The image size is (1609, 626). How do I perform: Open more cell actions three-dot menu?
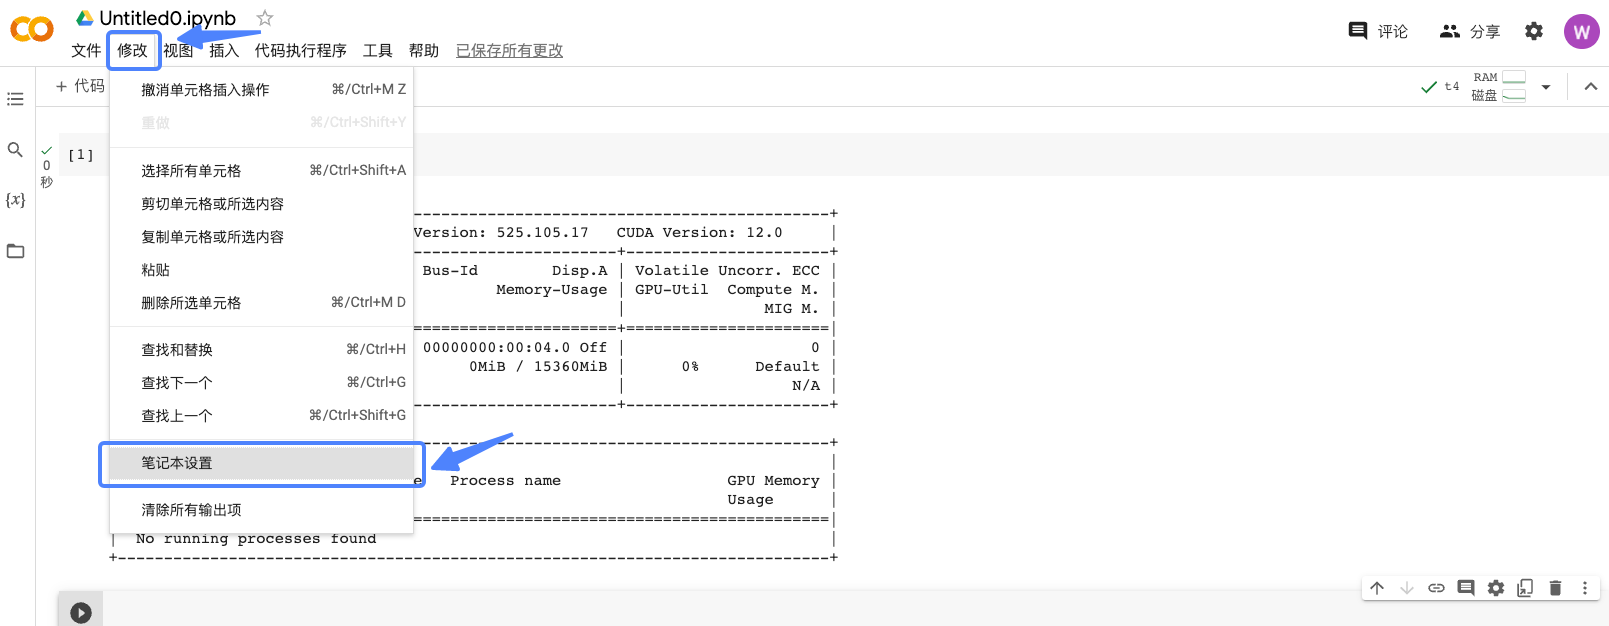(1584, 588)
